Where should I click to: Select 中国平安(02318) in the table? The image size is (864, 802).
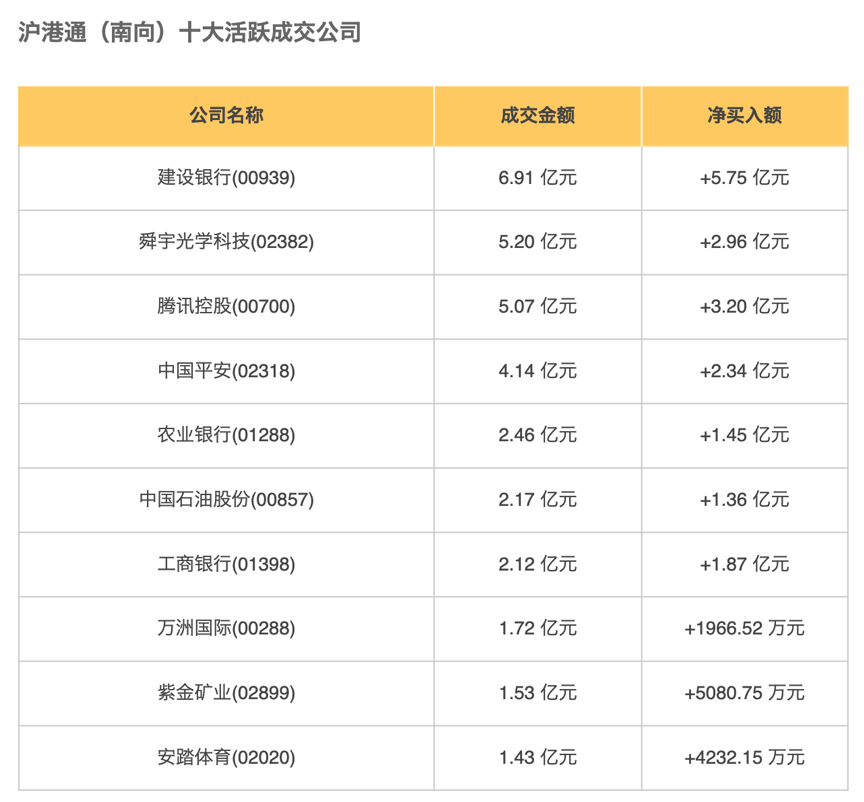(226, 371)
